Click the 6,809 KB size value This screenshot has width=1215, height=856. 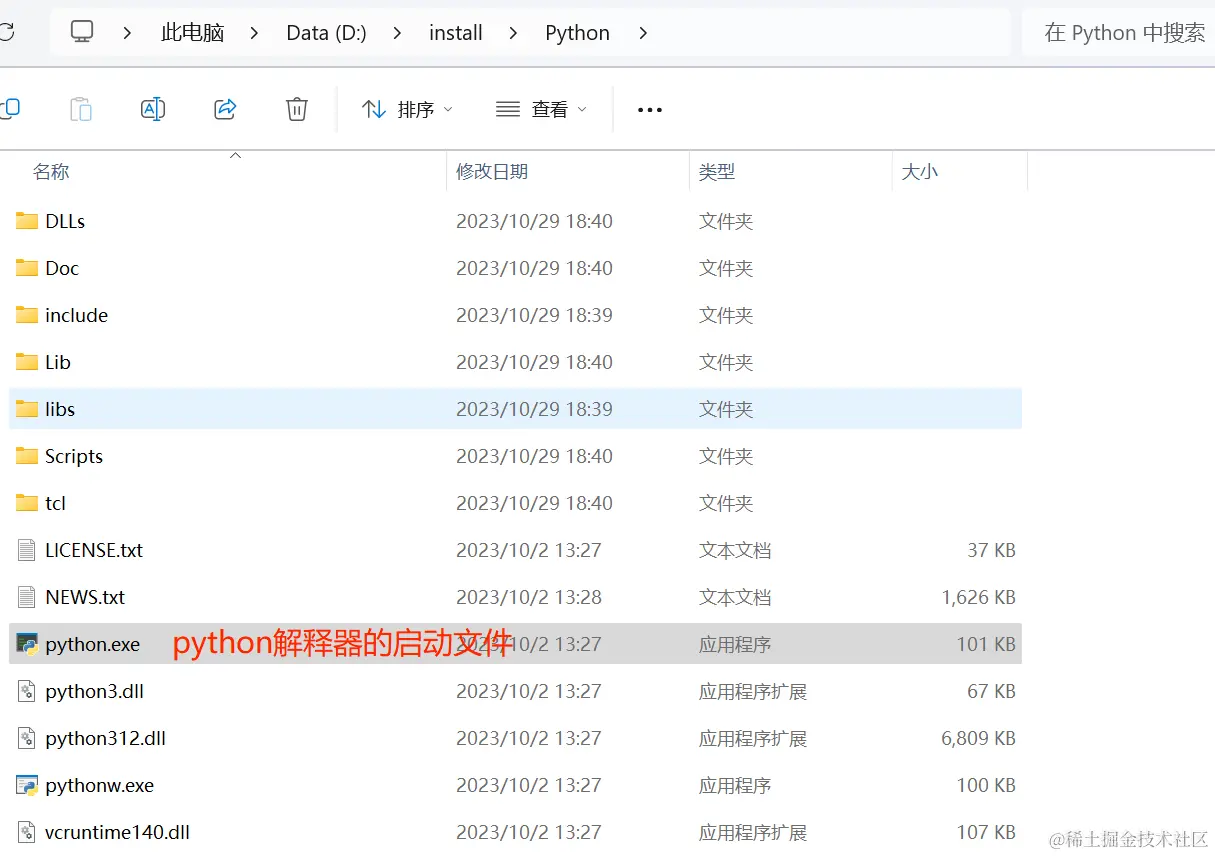(x=978, y=738)
